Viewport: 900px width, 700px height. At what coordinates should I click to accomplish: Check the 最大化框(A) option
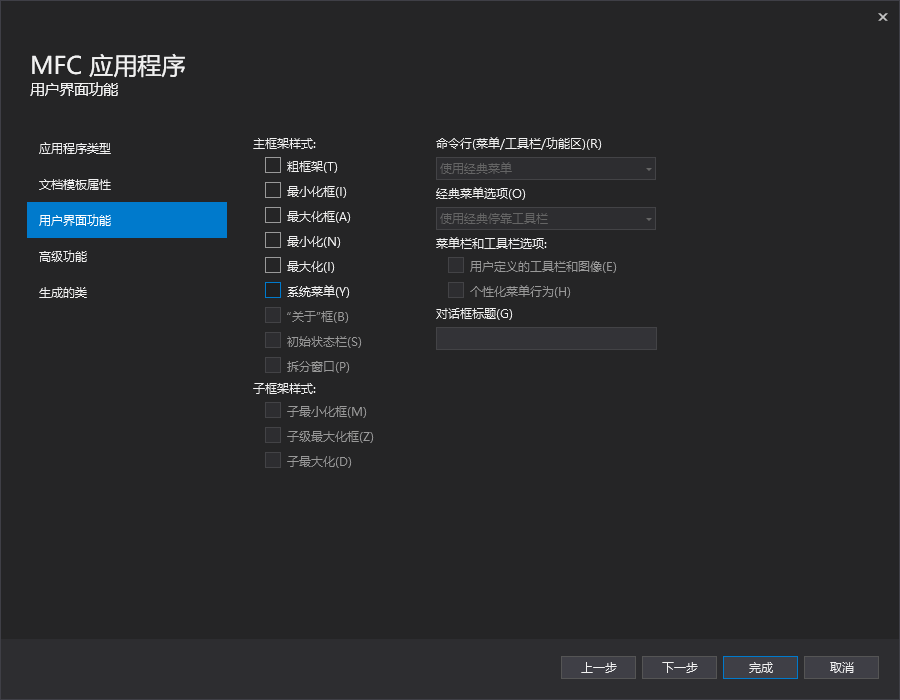[273, 215]
